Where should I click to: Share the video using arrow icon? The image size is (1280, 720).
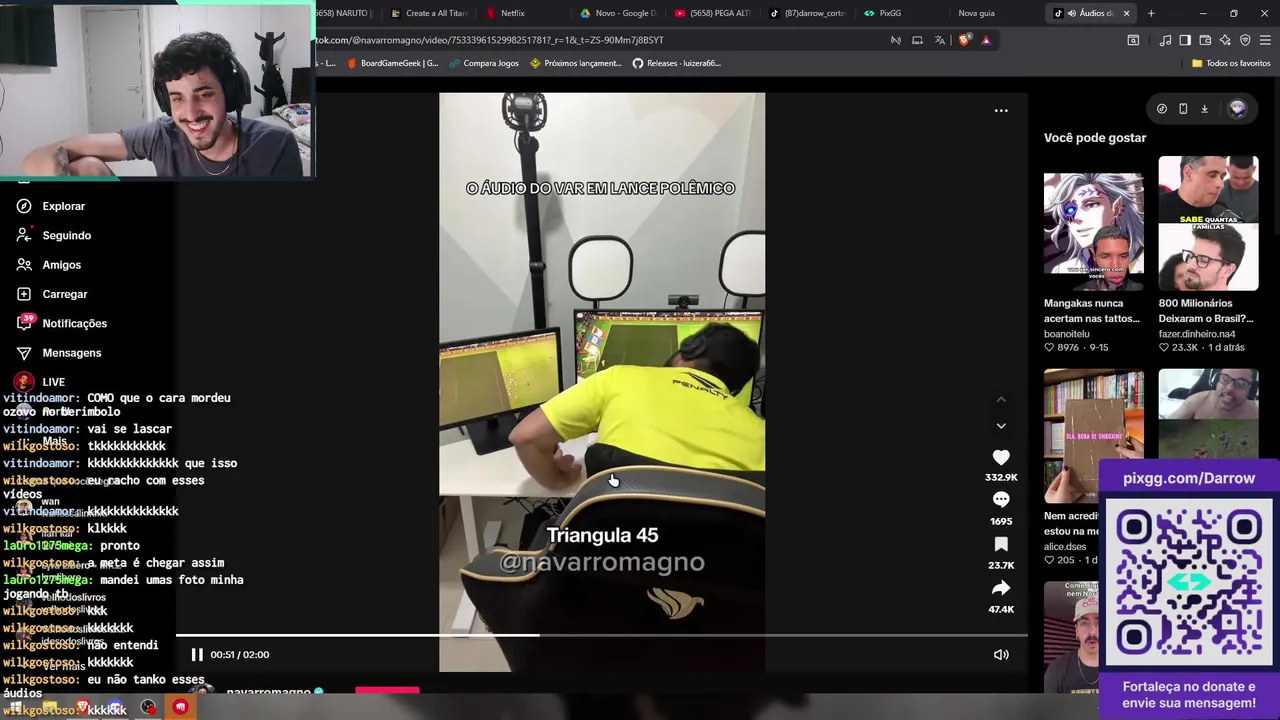pyautogui.click(x=1001, y=588)
